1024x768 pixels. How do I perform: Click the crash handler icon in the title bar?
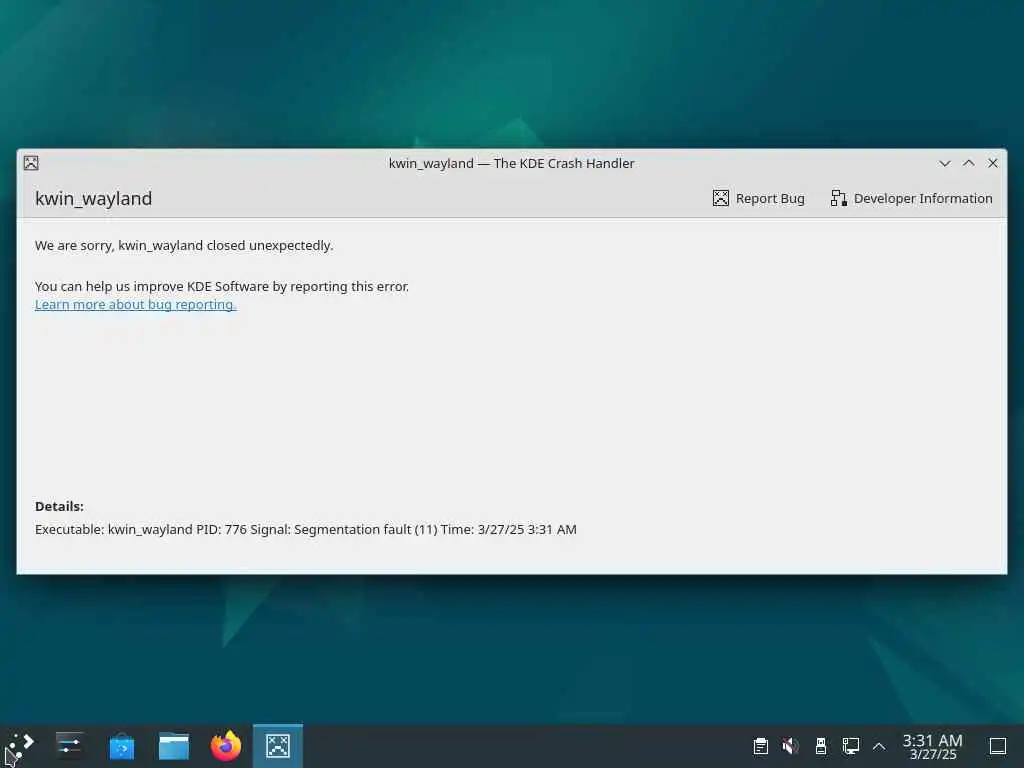(x=31, y=163)
